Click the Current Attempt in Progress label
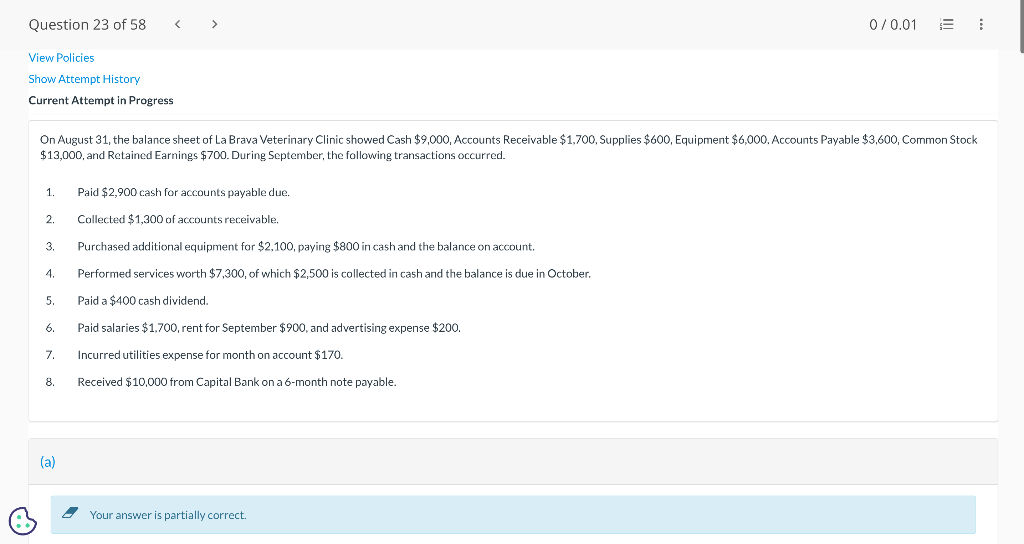The width and height of the screenshot is (1024, 544). pos(101,101)
